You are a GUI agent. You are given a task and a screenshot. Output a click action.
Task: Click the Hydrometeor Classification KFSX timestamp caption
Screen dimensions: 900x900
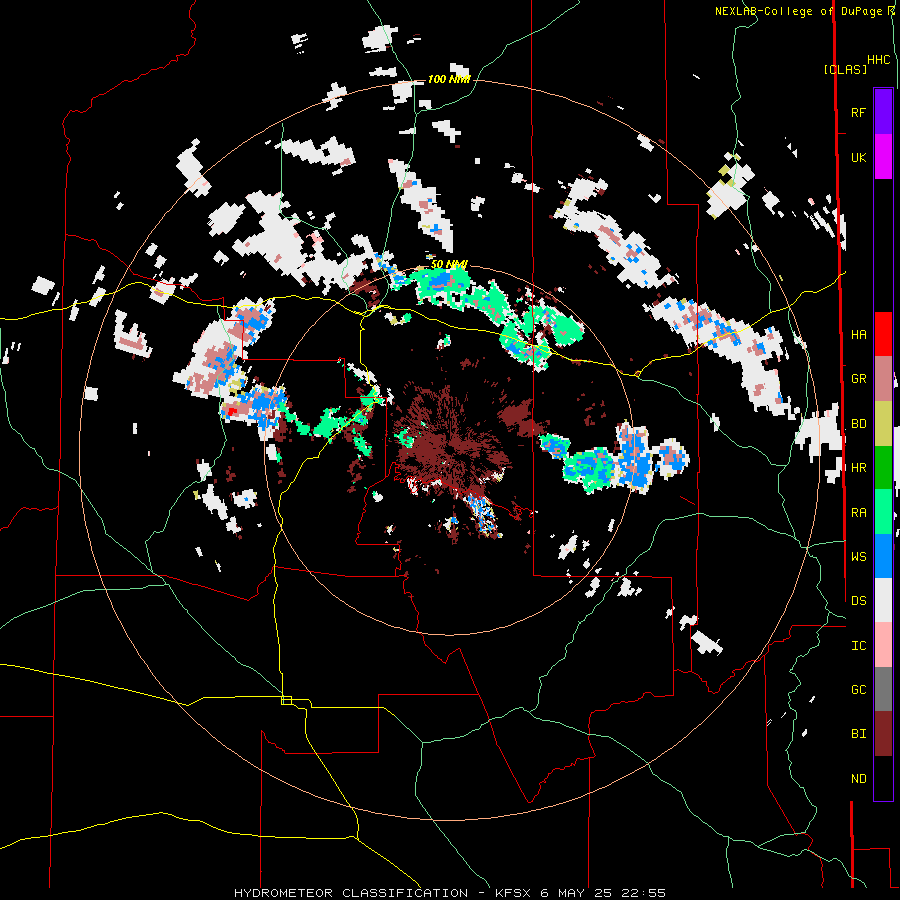[x=450, y=893]
